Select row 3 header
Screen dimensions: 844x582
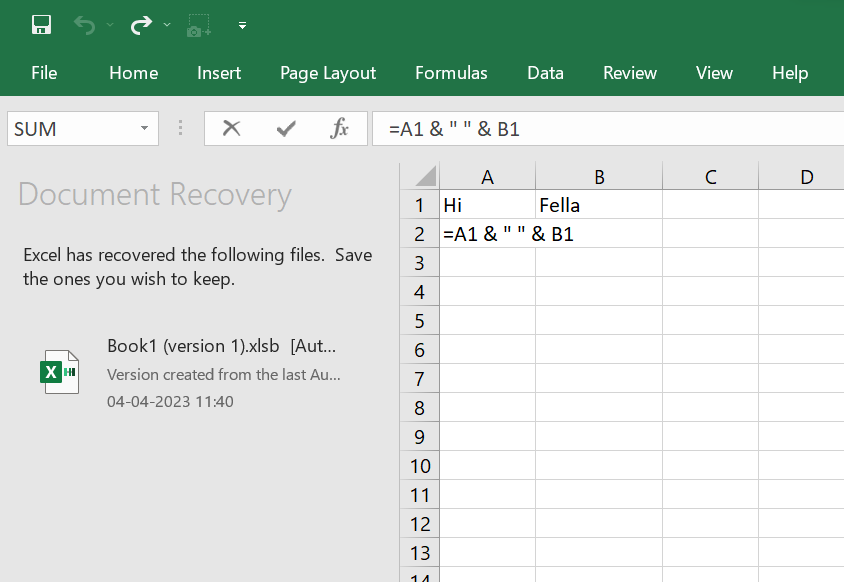click(420, 263)
